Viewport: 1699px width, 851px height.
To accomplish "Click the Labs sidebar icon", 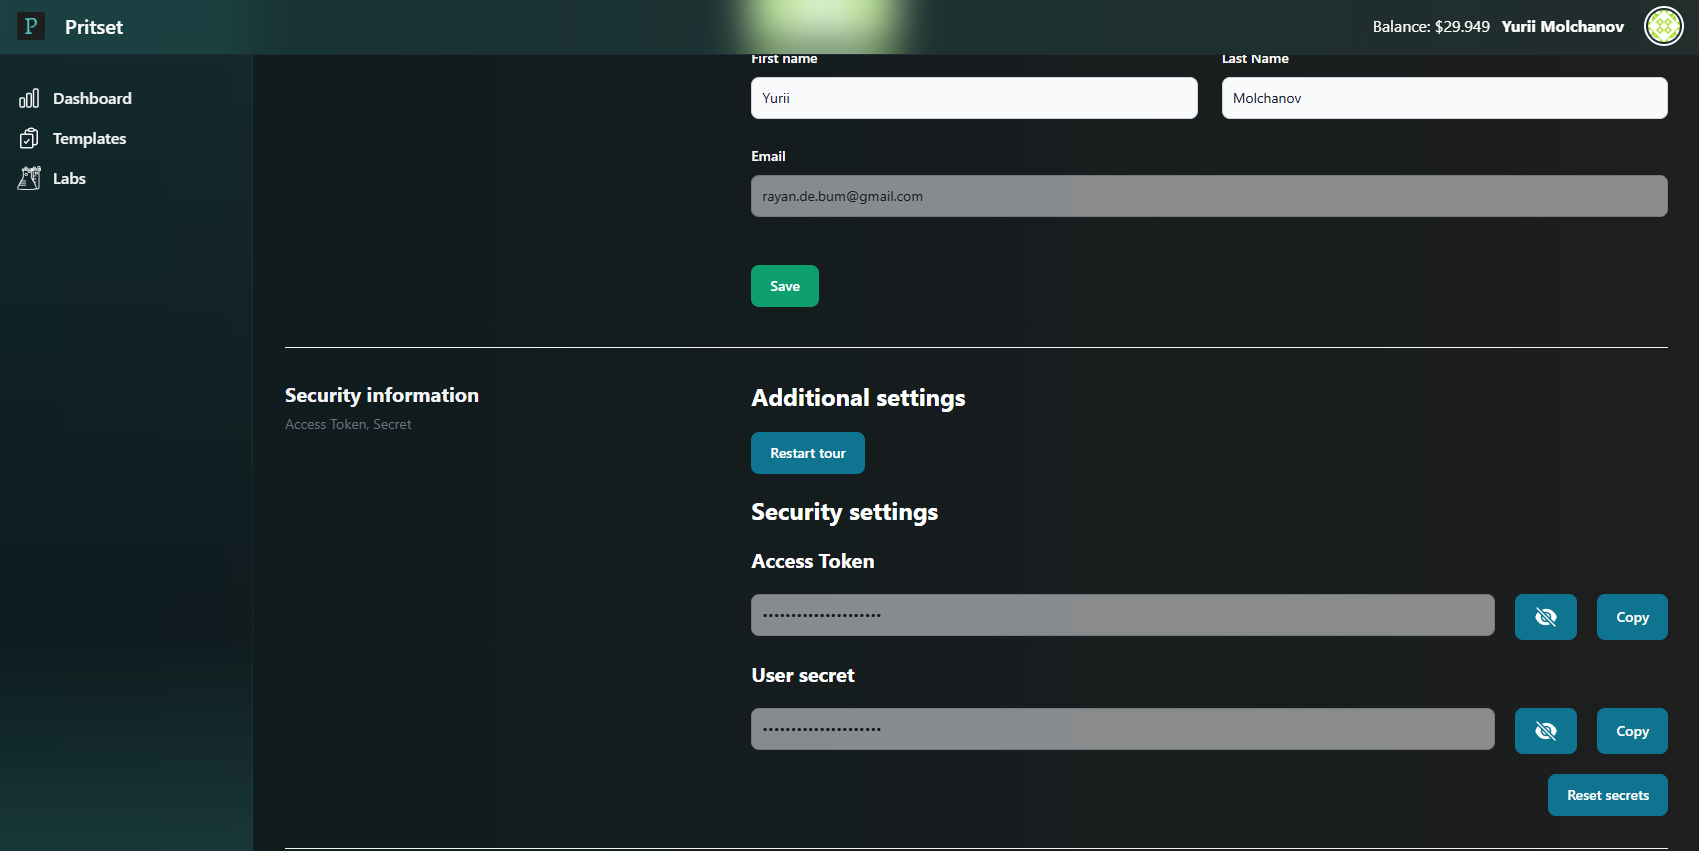I will [x=29, y=178].
